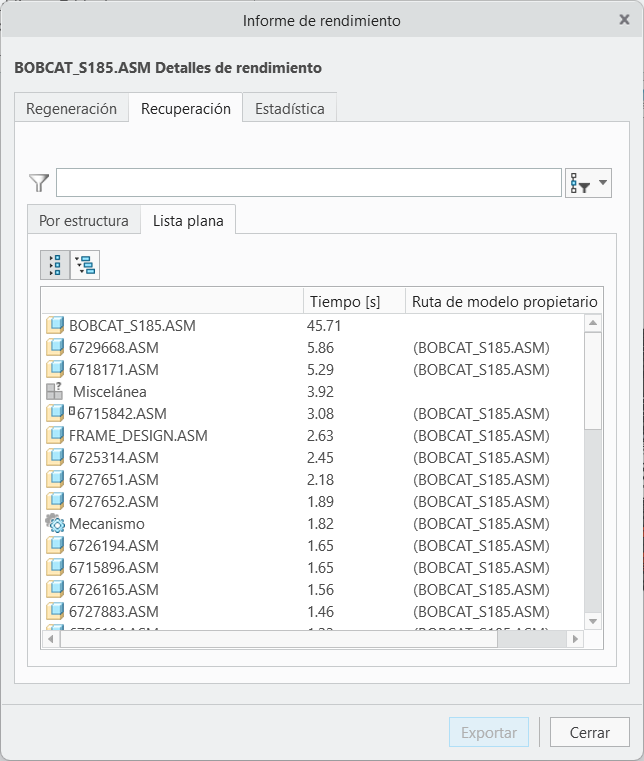
Task: Select the 6725314.ASM row name
Action: [x=114, y=458]
